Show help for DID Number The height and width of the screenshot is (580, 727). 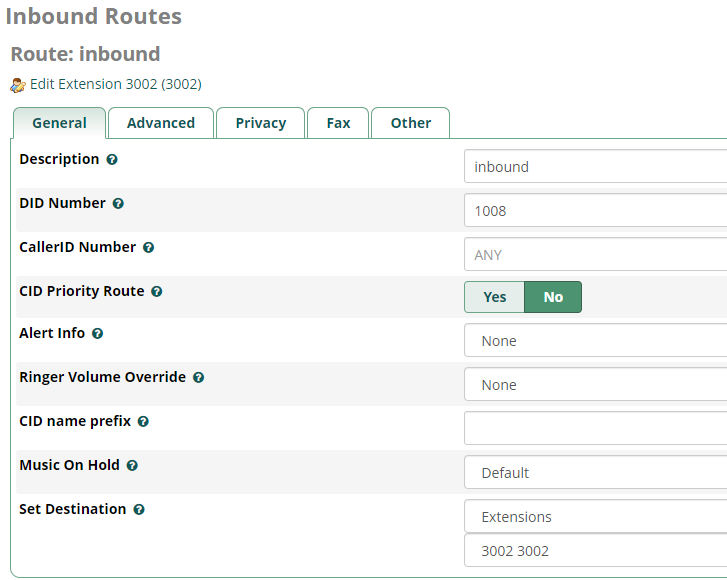118,204
